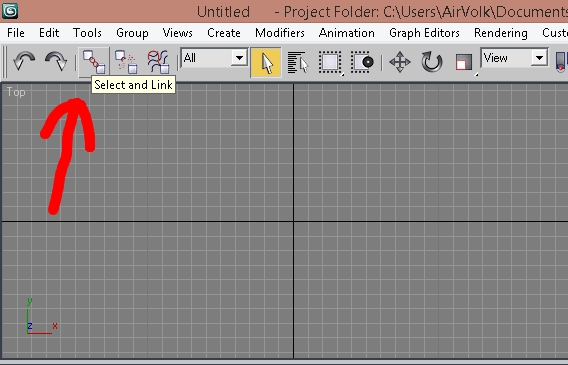Open the Animation menu
568x365 pixels.
(x=347, y=33)
